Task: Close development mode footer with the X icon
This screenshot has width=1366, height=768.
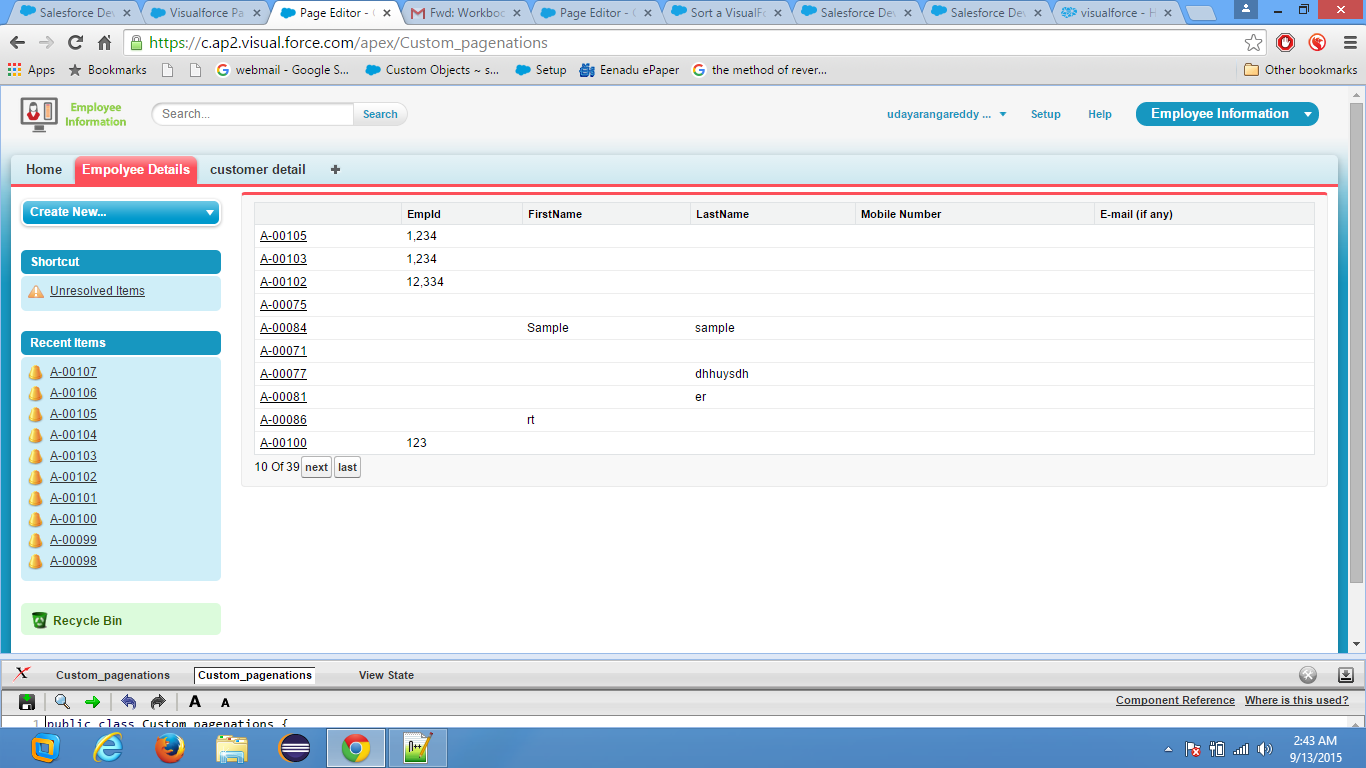Action: 22,673
